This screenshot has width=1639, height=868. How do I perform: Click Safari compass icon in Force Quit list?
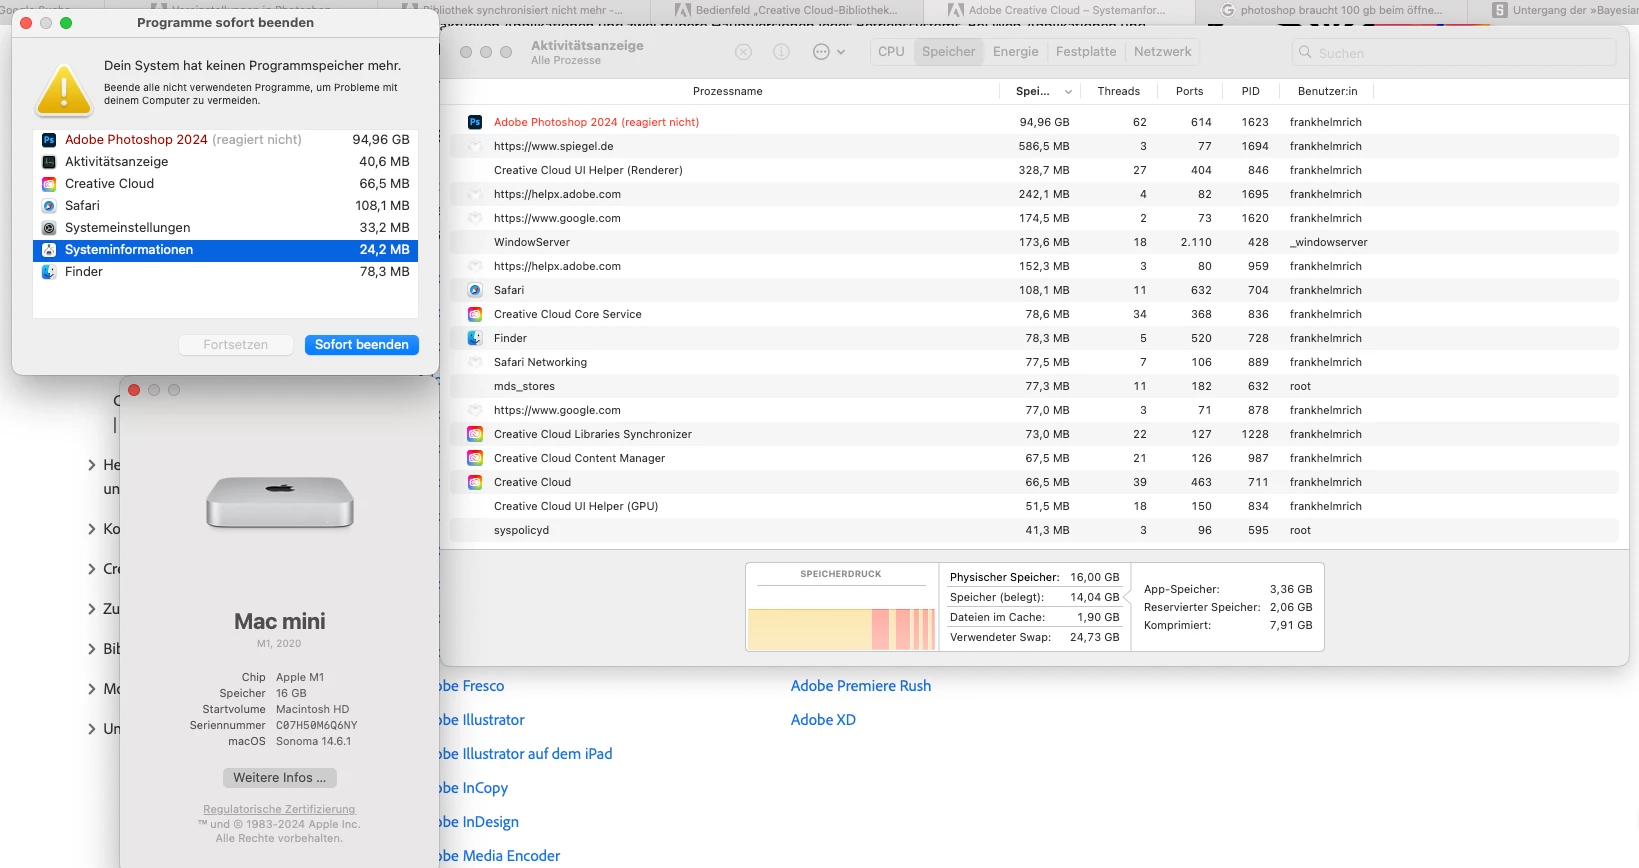click(x=49, y=206)
